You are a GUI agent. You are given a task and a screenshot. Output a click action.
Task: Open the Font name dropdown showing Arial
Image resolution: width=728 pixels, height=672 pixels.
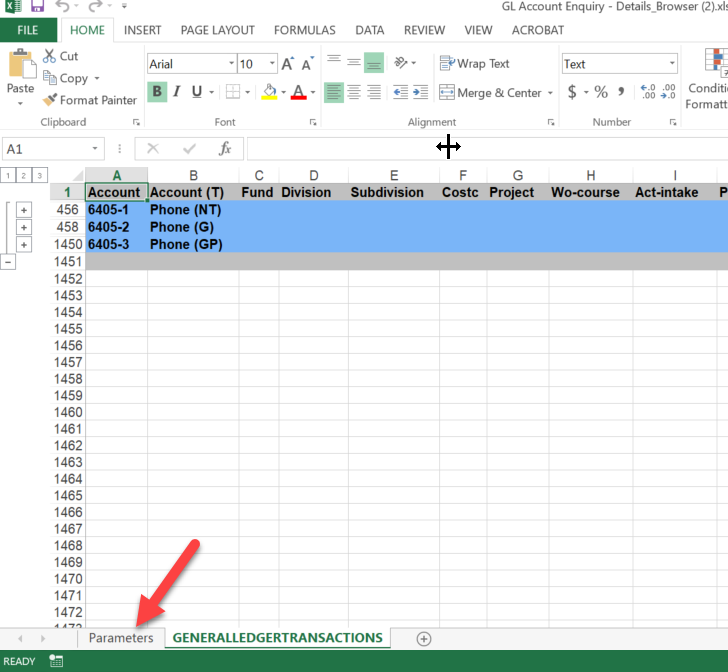tap(231, 64)
